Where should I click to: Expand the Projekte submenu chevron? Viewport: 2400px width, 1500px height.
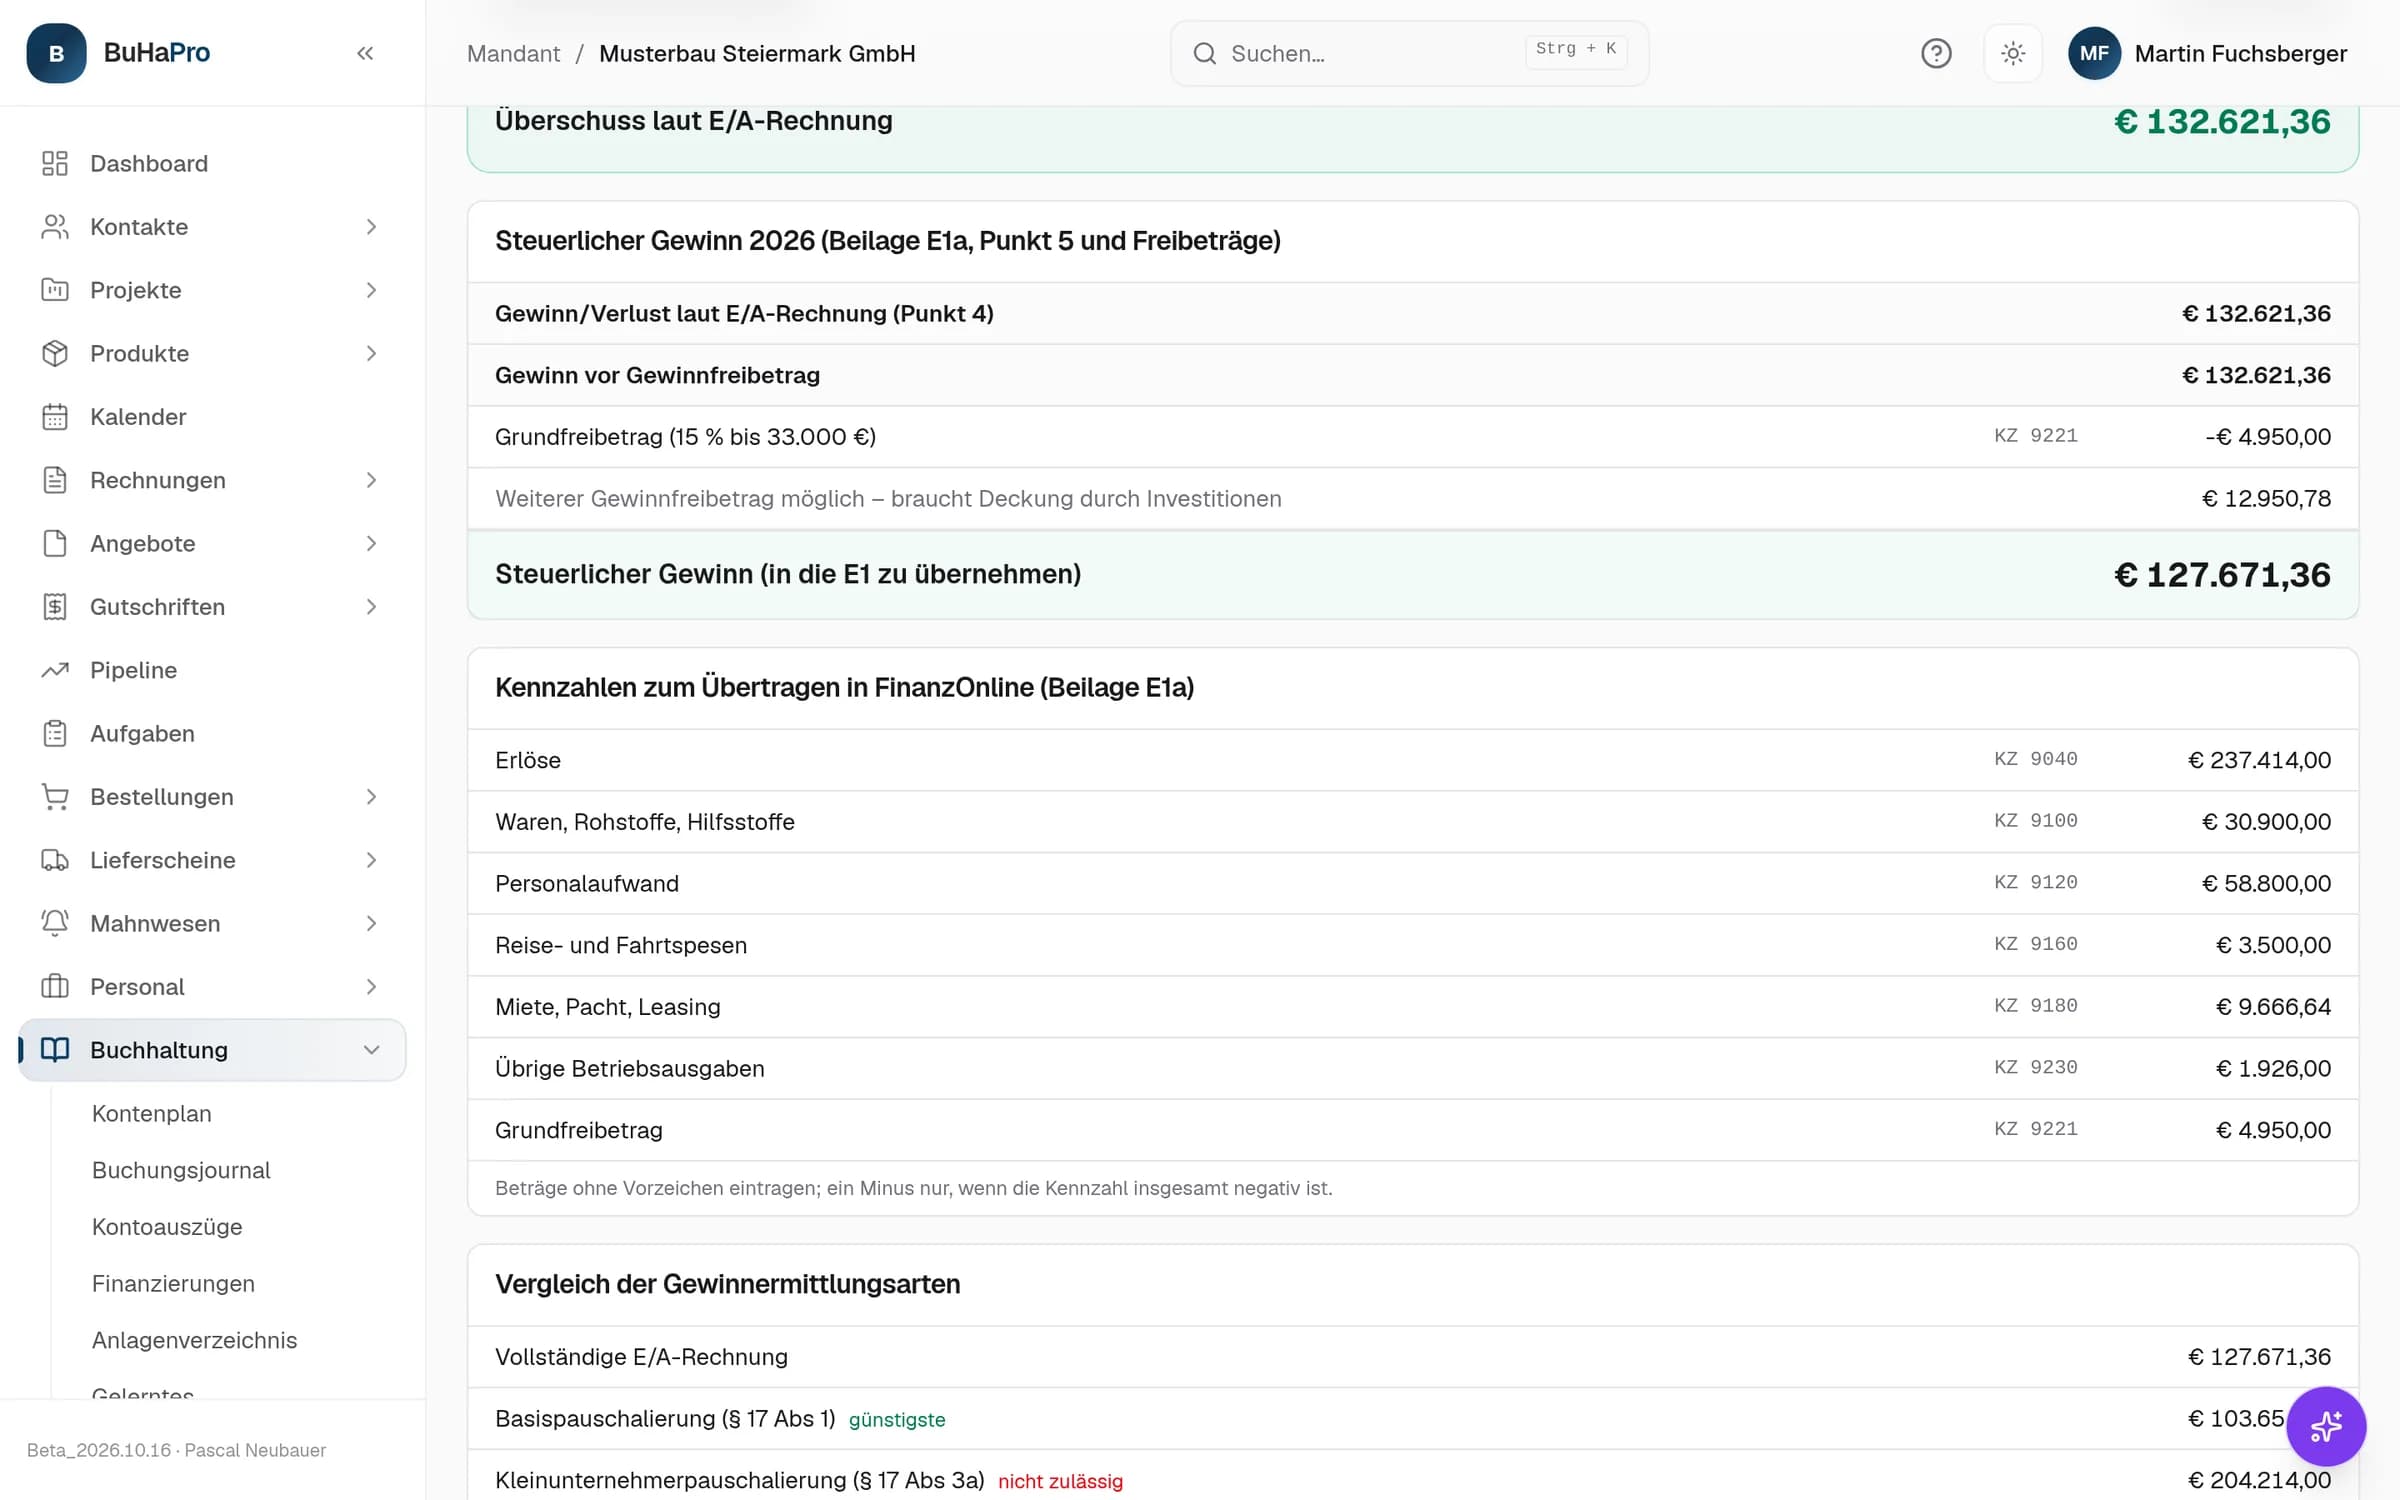(371, 290)
